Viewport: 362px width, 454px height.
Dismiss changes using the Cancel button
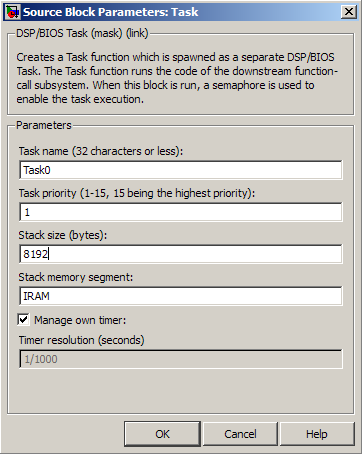pyautogui.click(x=240, y=434)
